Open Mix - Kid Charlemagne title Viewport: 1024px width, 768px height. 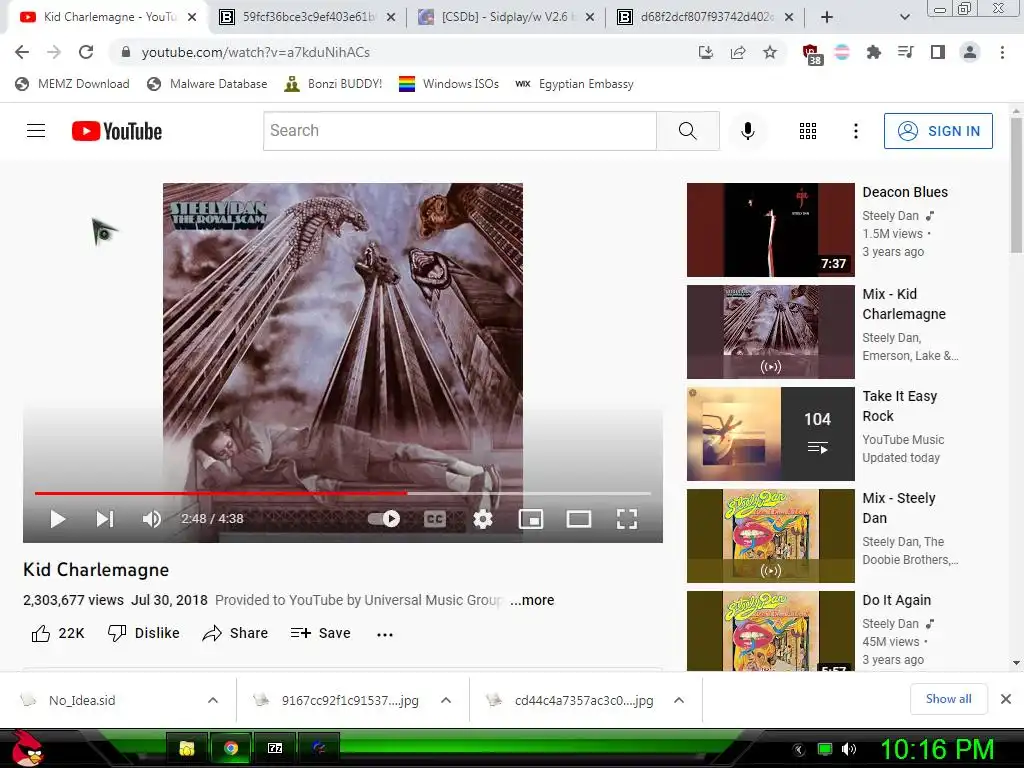[904, 304]
